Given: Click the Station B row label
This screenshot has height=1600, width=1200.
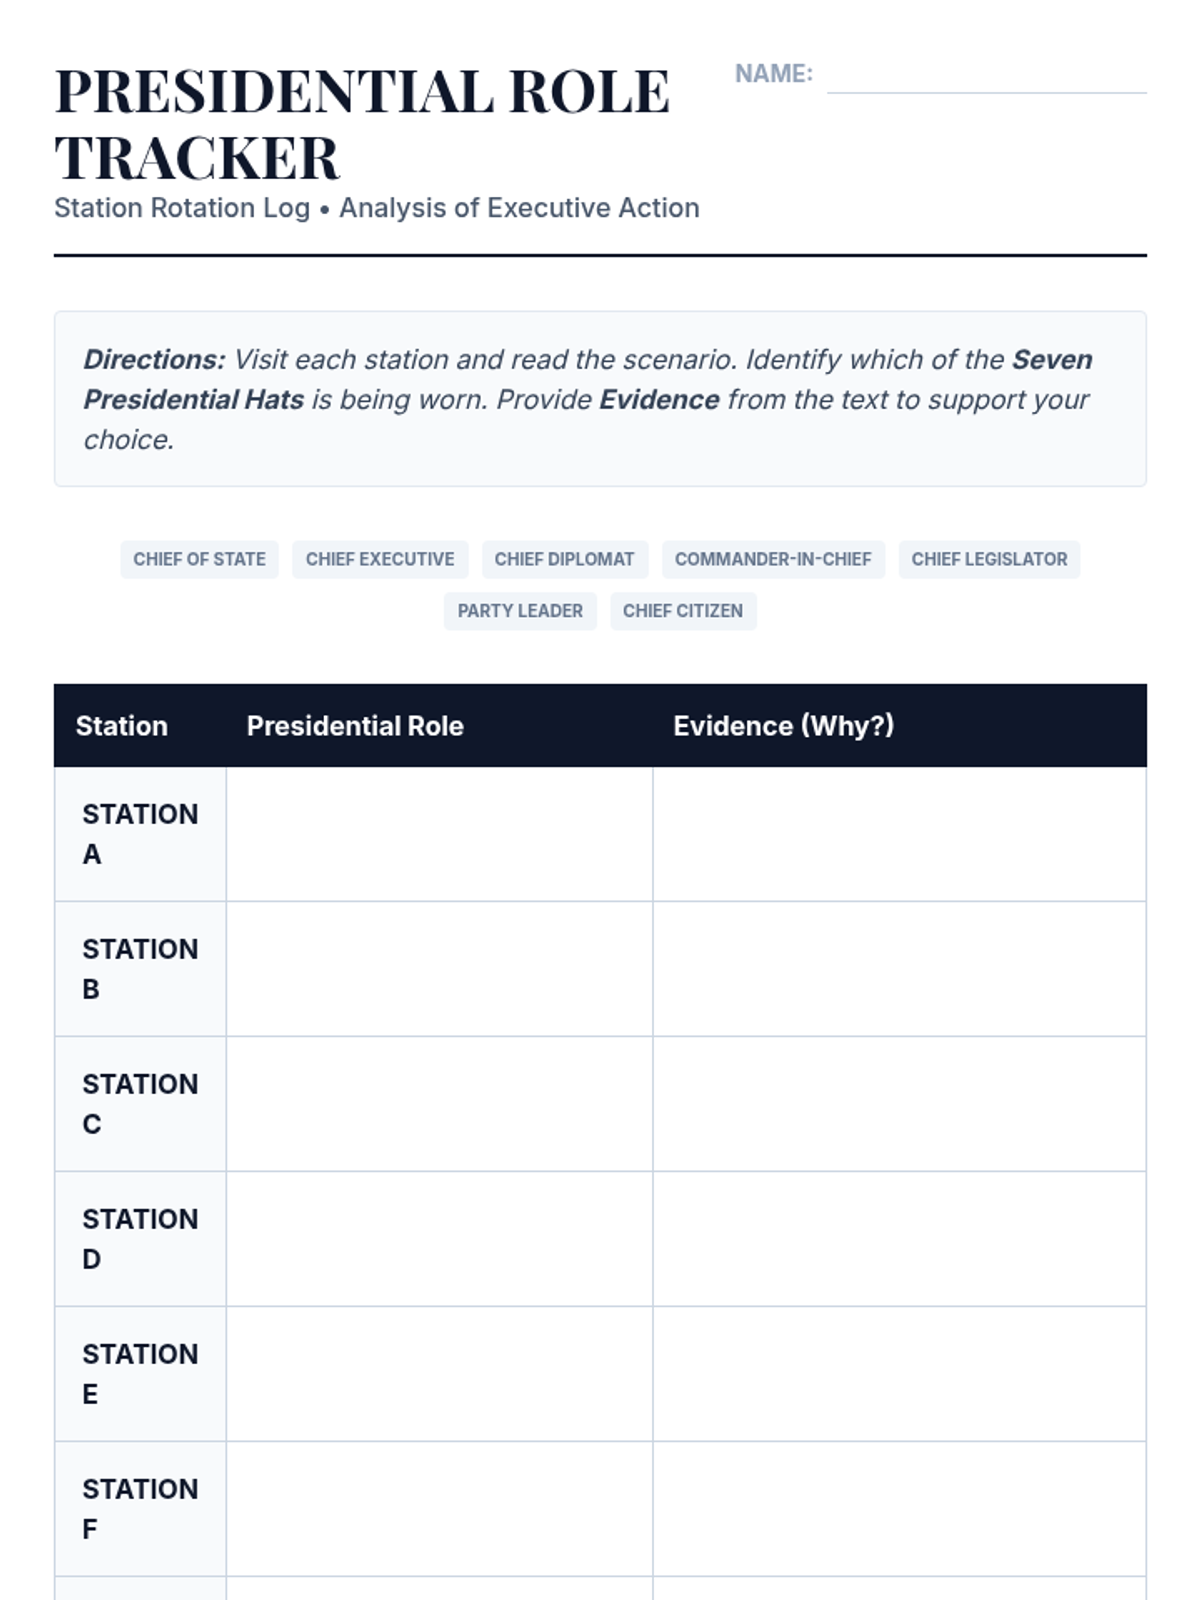Looking at the screenshot, I should [140, 969].
